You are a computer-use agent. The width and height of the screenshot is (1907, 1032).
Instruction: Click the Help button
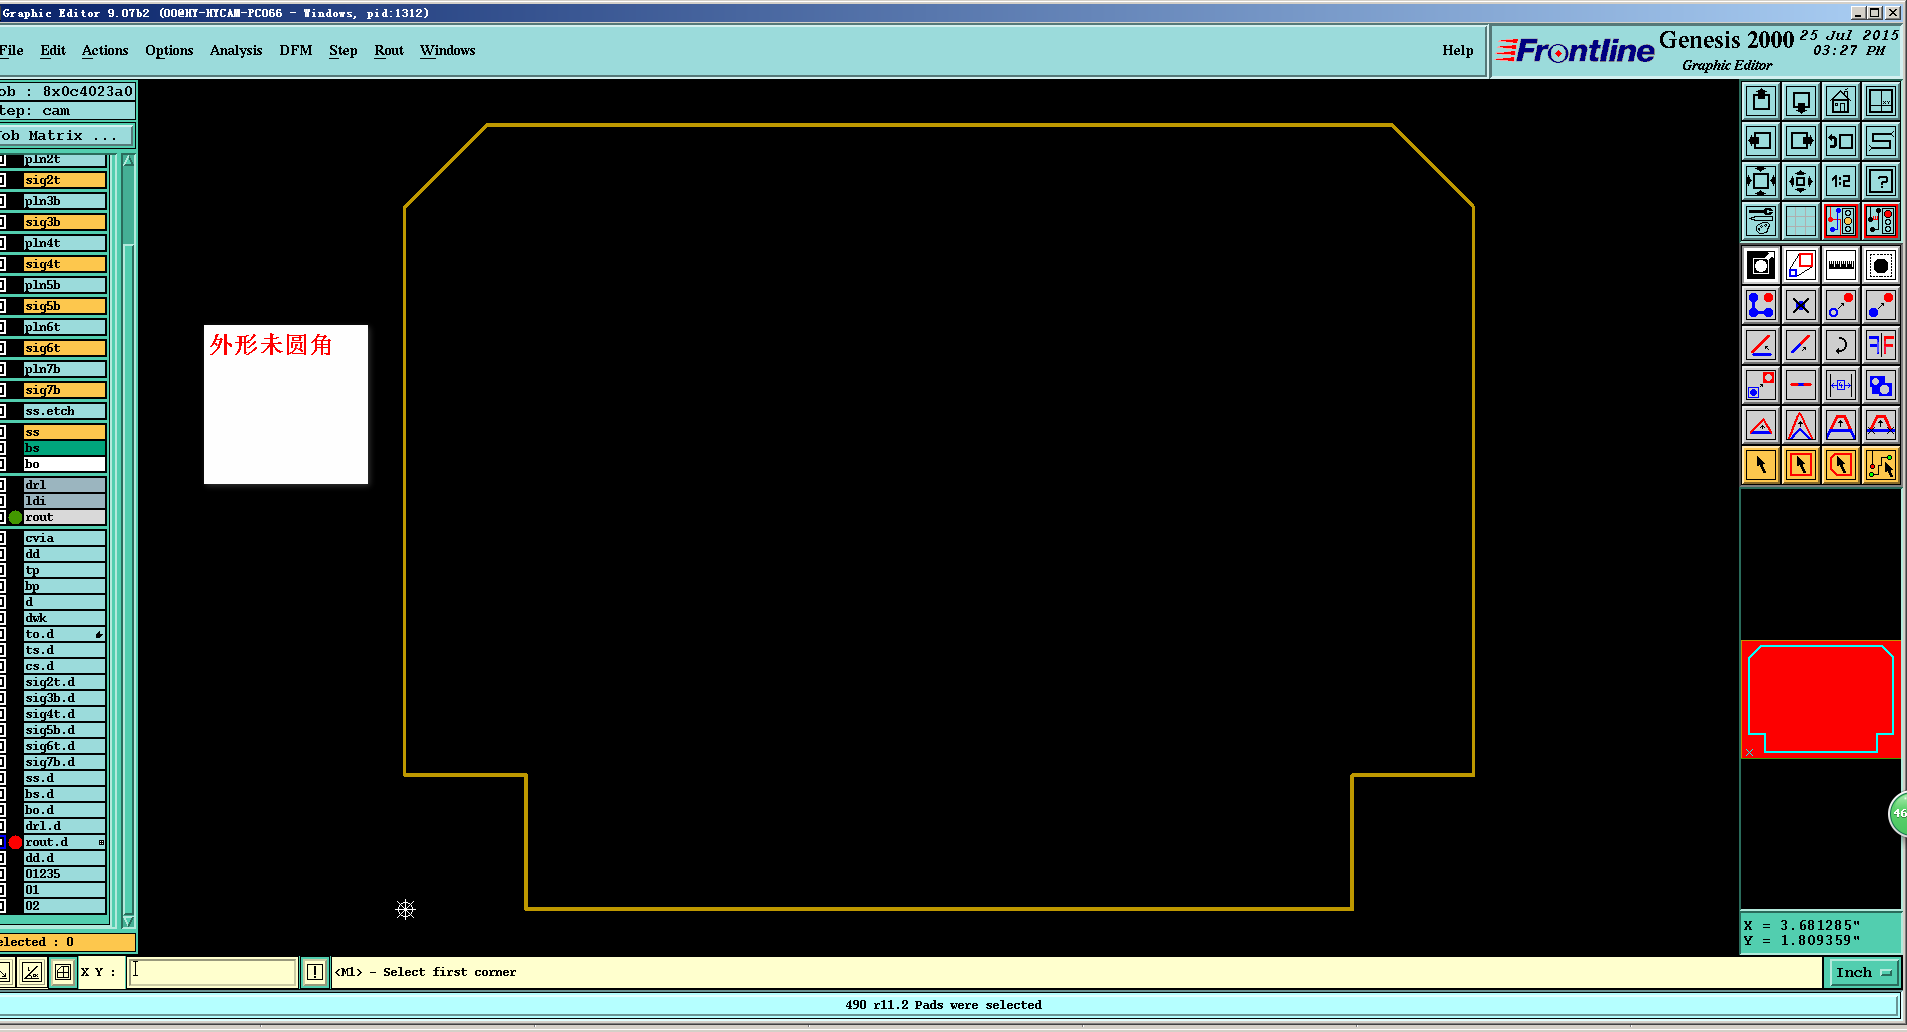coord(1458,50)
